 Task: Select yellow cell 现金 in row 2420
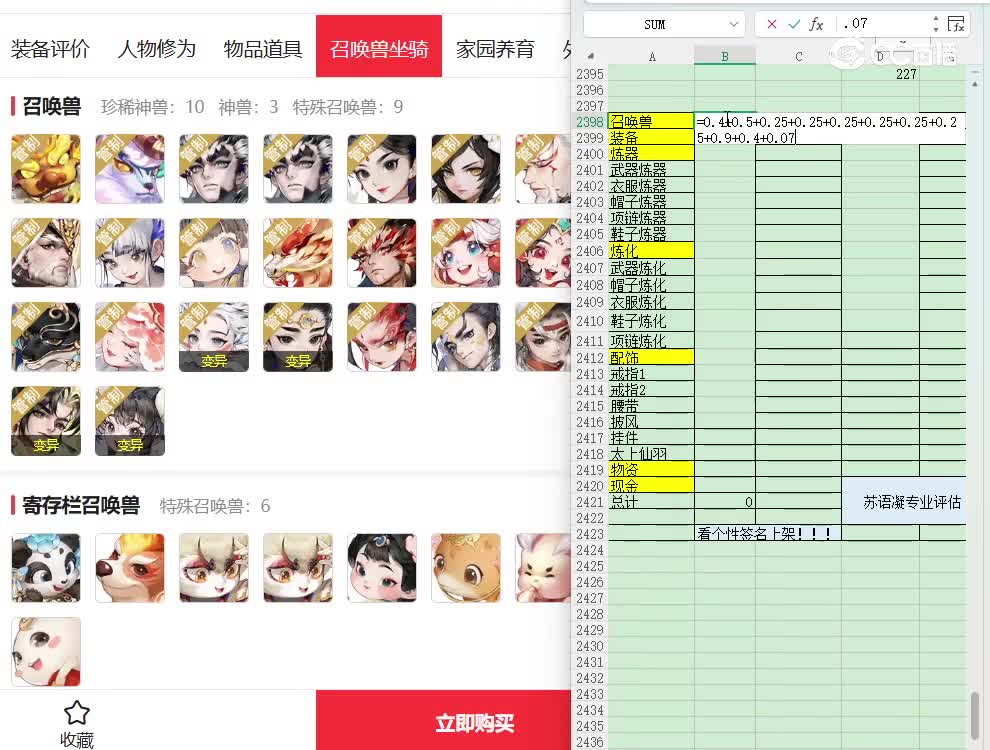651,486
